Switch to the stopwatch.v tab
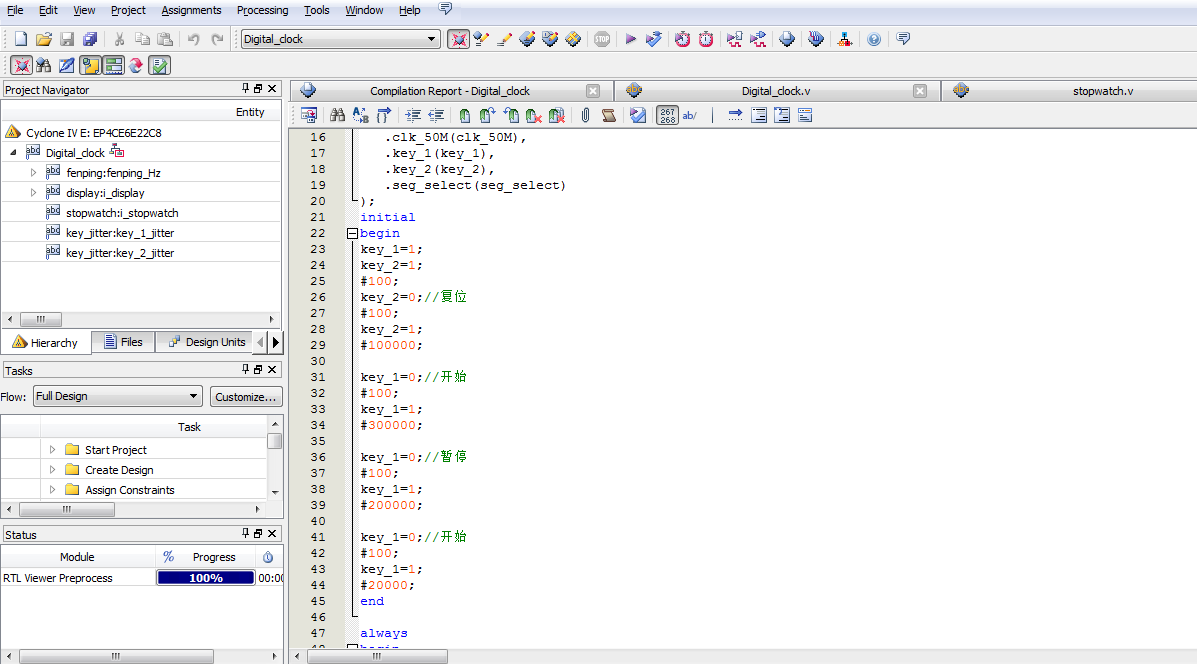Screen dimensions: 1197x664 1102,91
